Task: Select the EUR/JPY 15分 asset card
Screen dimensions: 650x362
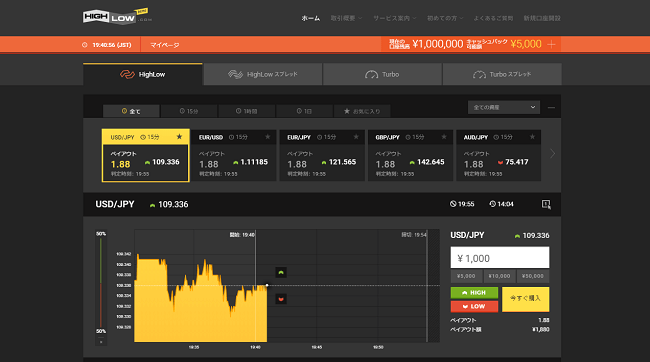Action: [x=322, y=155]
